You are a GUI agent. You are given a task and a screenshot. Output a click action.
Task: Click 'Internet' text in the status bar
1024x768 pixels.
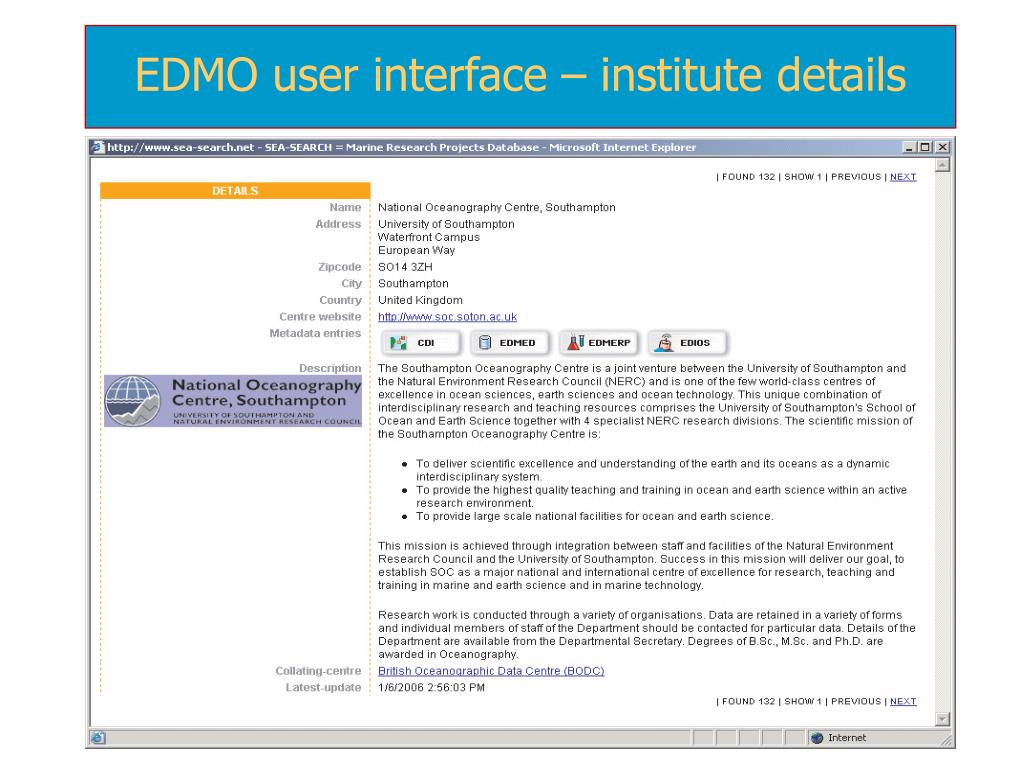pos(847,738)
